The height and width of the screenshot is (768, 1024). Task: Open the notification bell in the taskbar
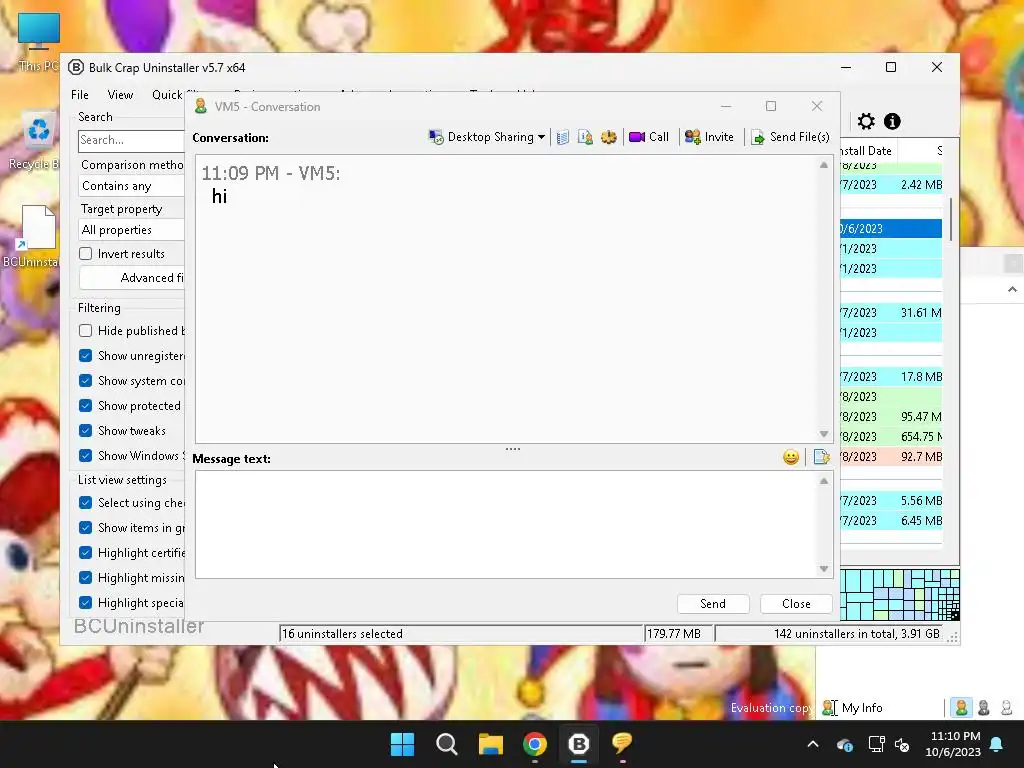point(997,744)
